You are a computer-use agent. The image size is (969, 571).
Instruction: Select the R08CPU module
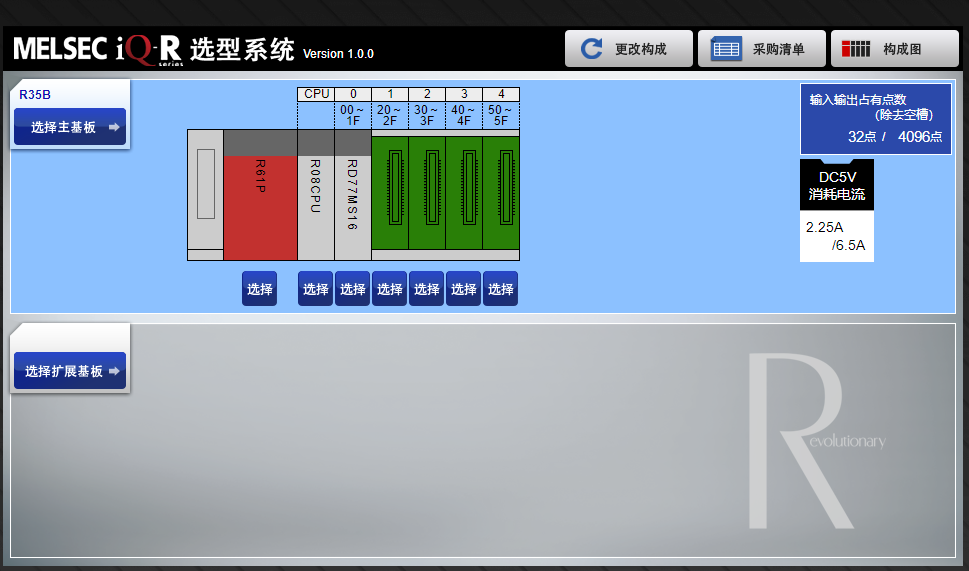click(316, 202)
